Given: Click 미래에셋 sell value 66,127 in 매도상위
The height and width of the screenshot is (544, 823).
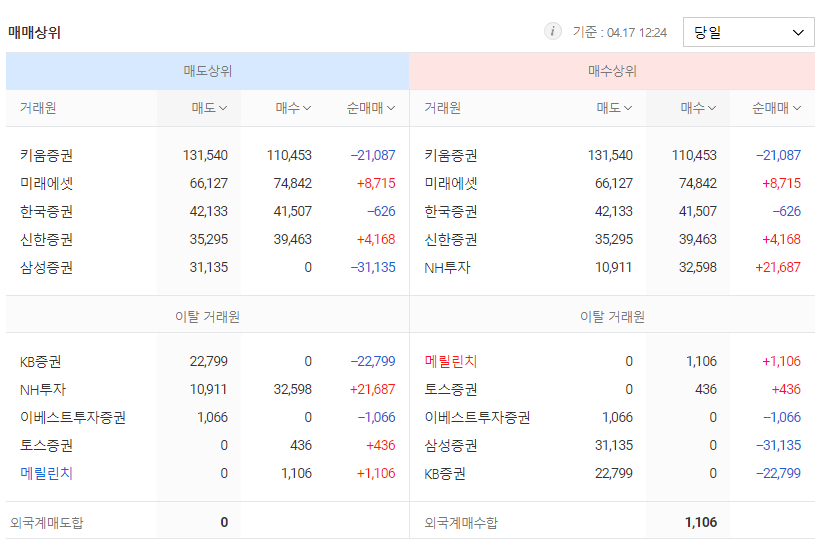Looking at the screenshot, I should click(208, 183).
